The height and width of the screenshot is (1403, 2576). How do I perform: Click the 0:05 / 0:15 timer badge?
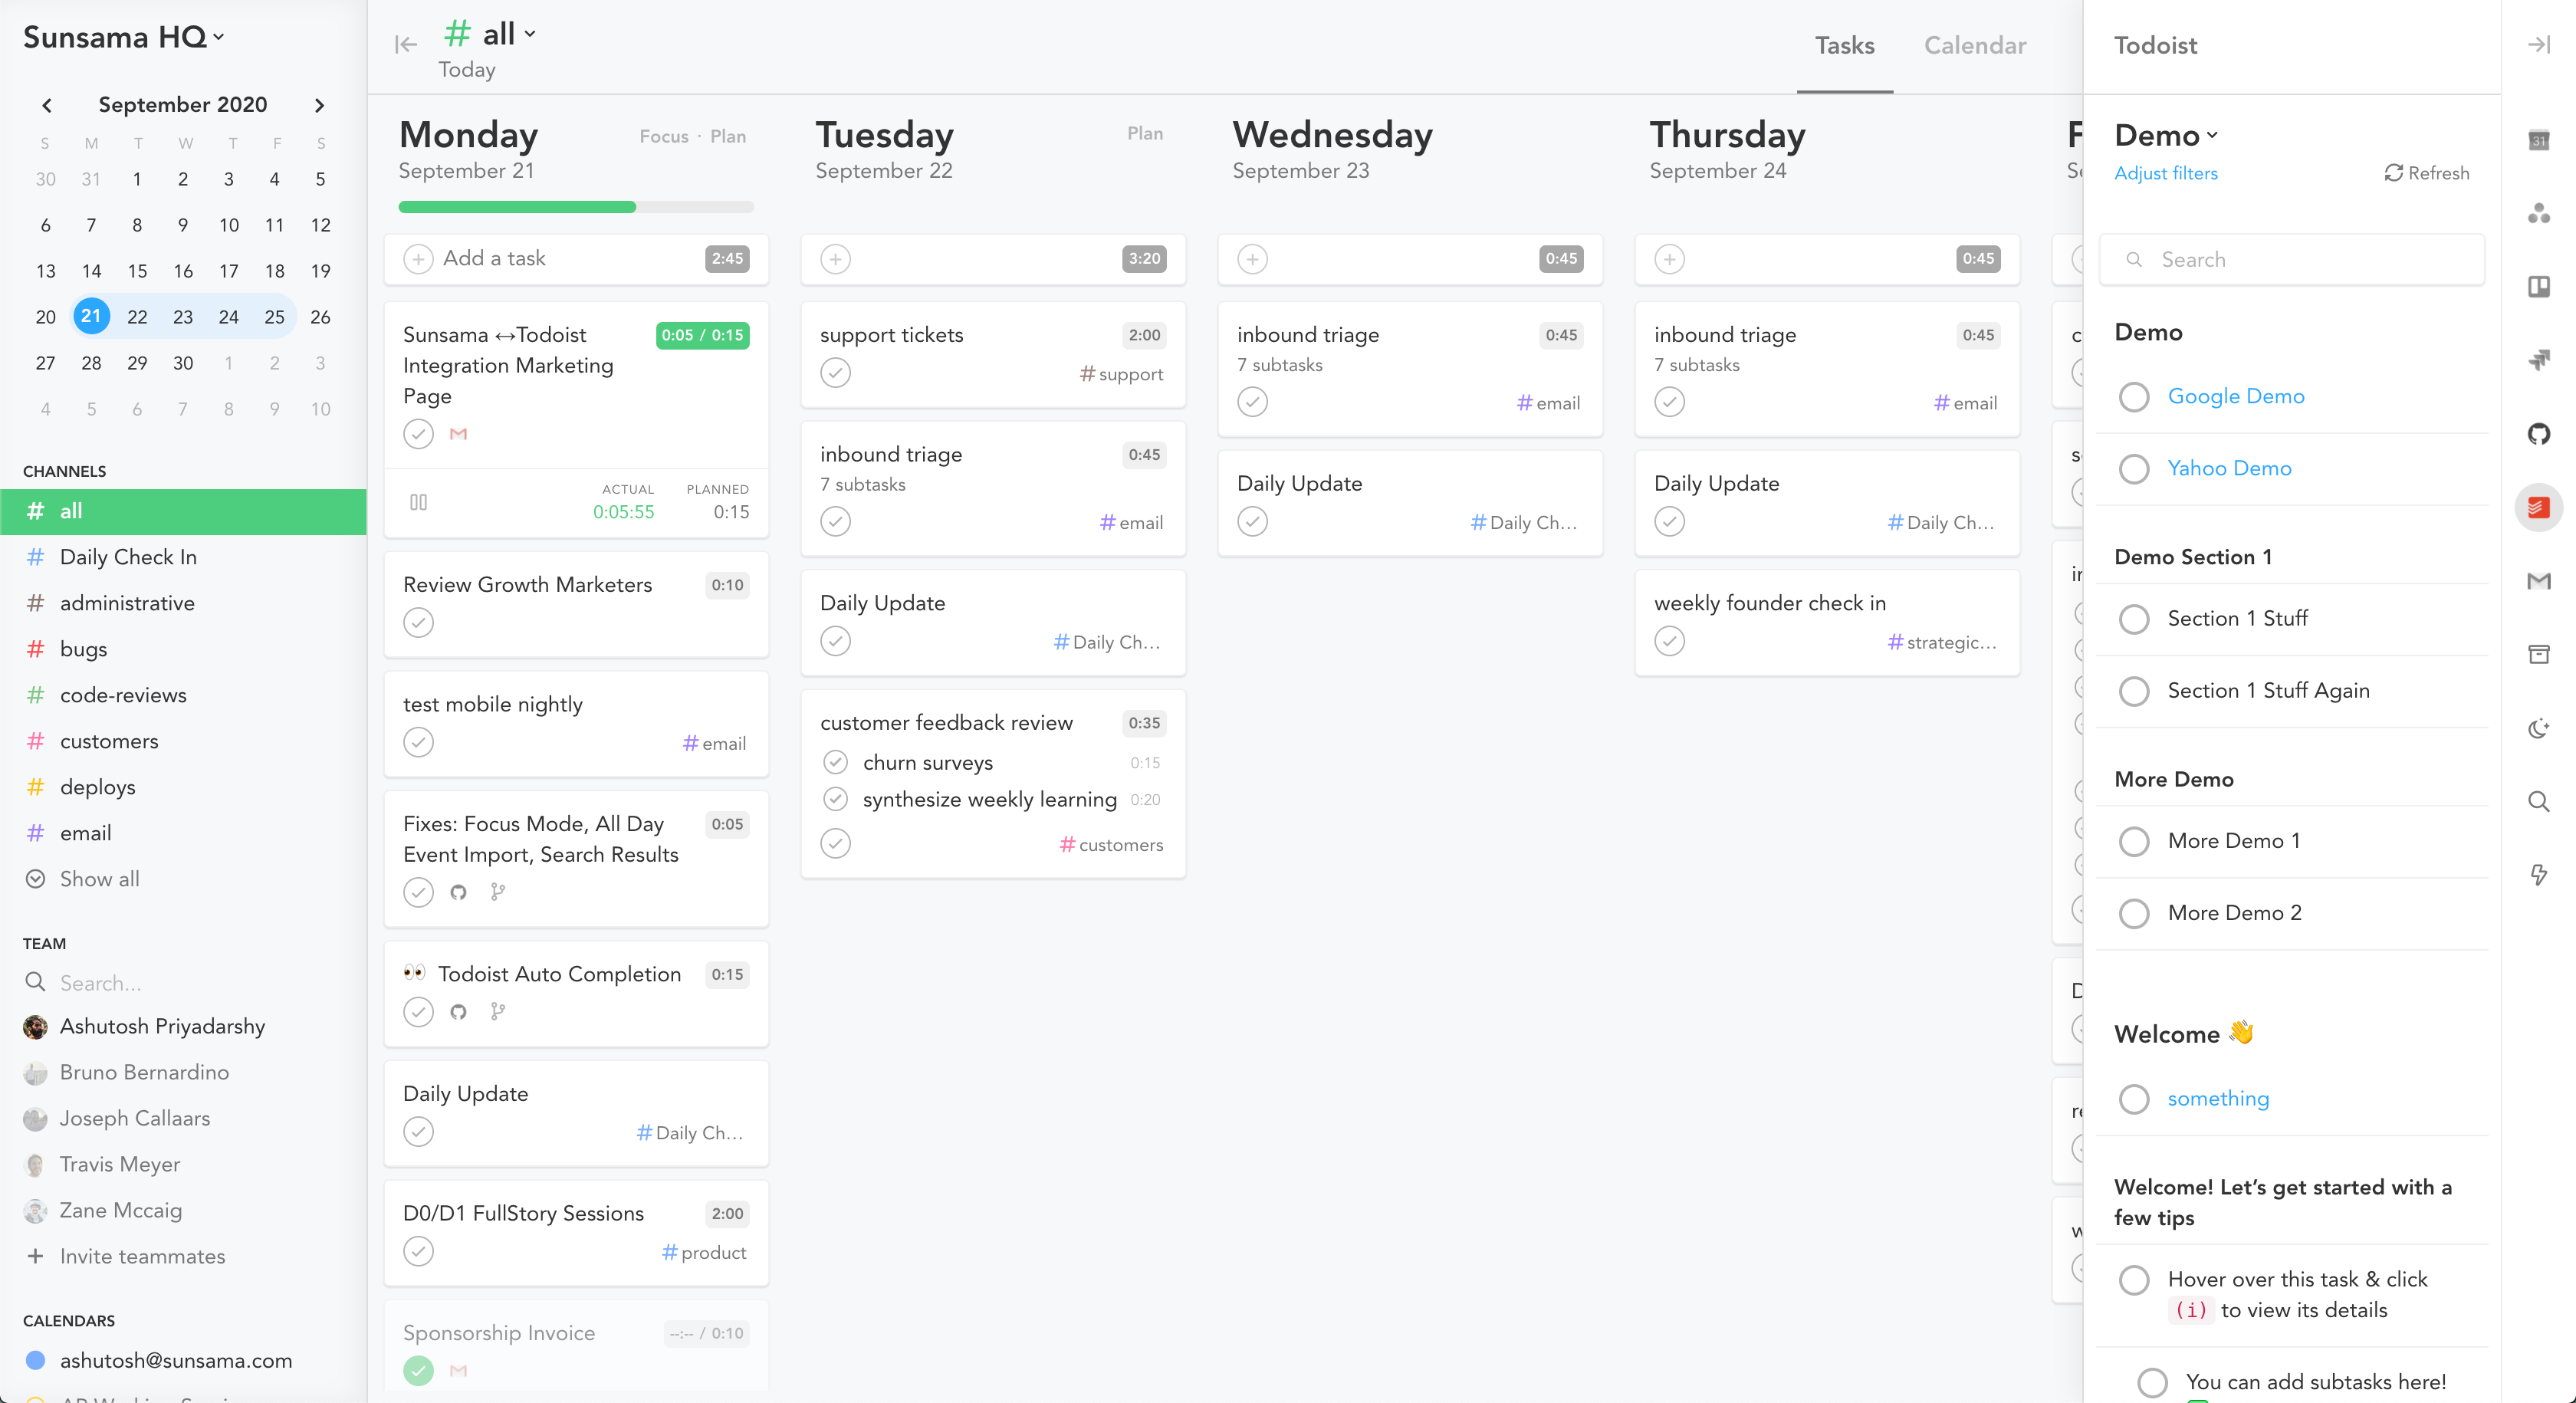coord(702,335)
